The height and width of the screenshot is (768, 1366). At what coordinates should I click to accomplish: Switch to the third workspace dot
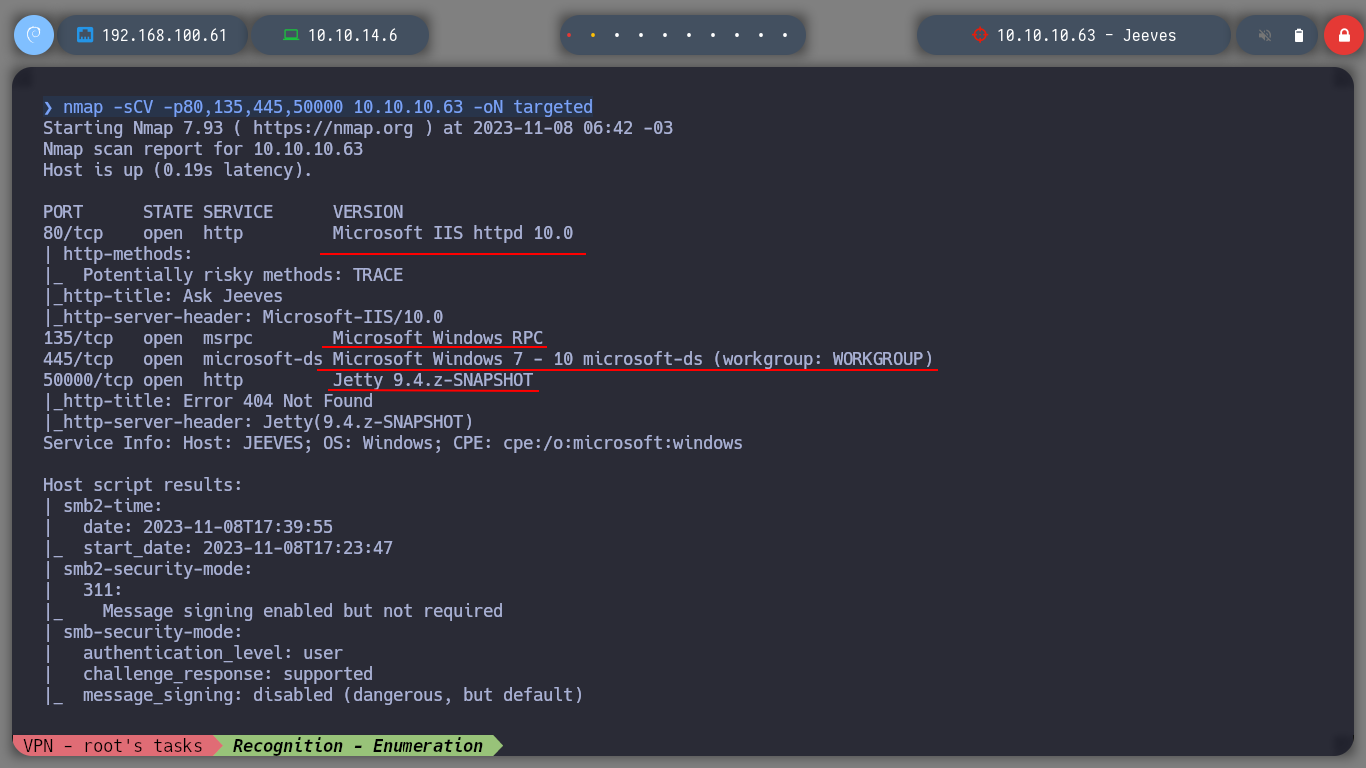(617, 35)
